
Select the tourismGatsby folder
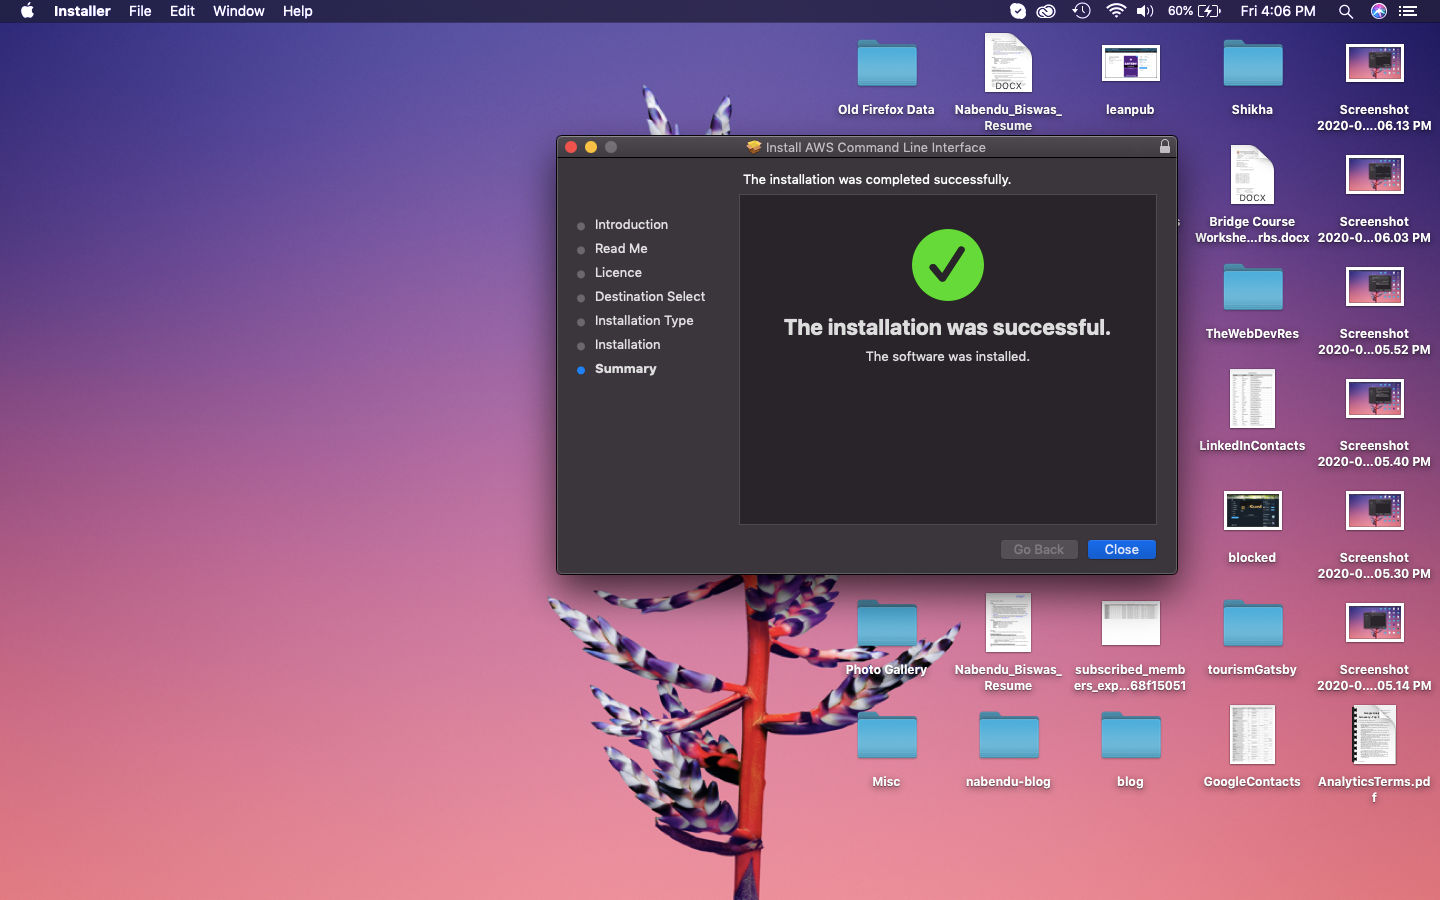click(x=1252, y=624)
